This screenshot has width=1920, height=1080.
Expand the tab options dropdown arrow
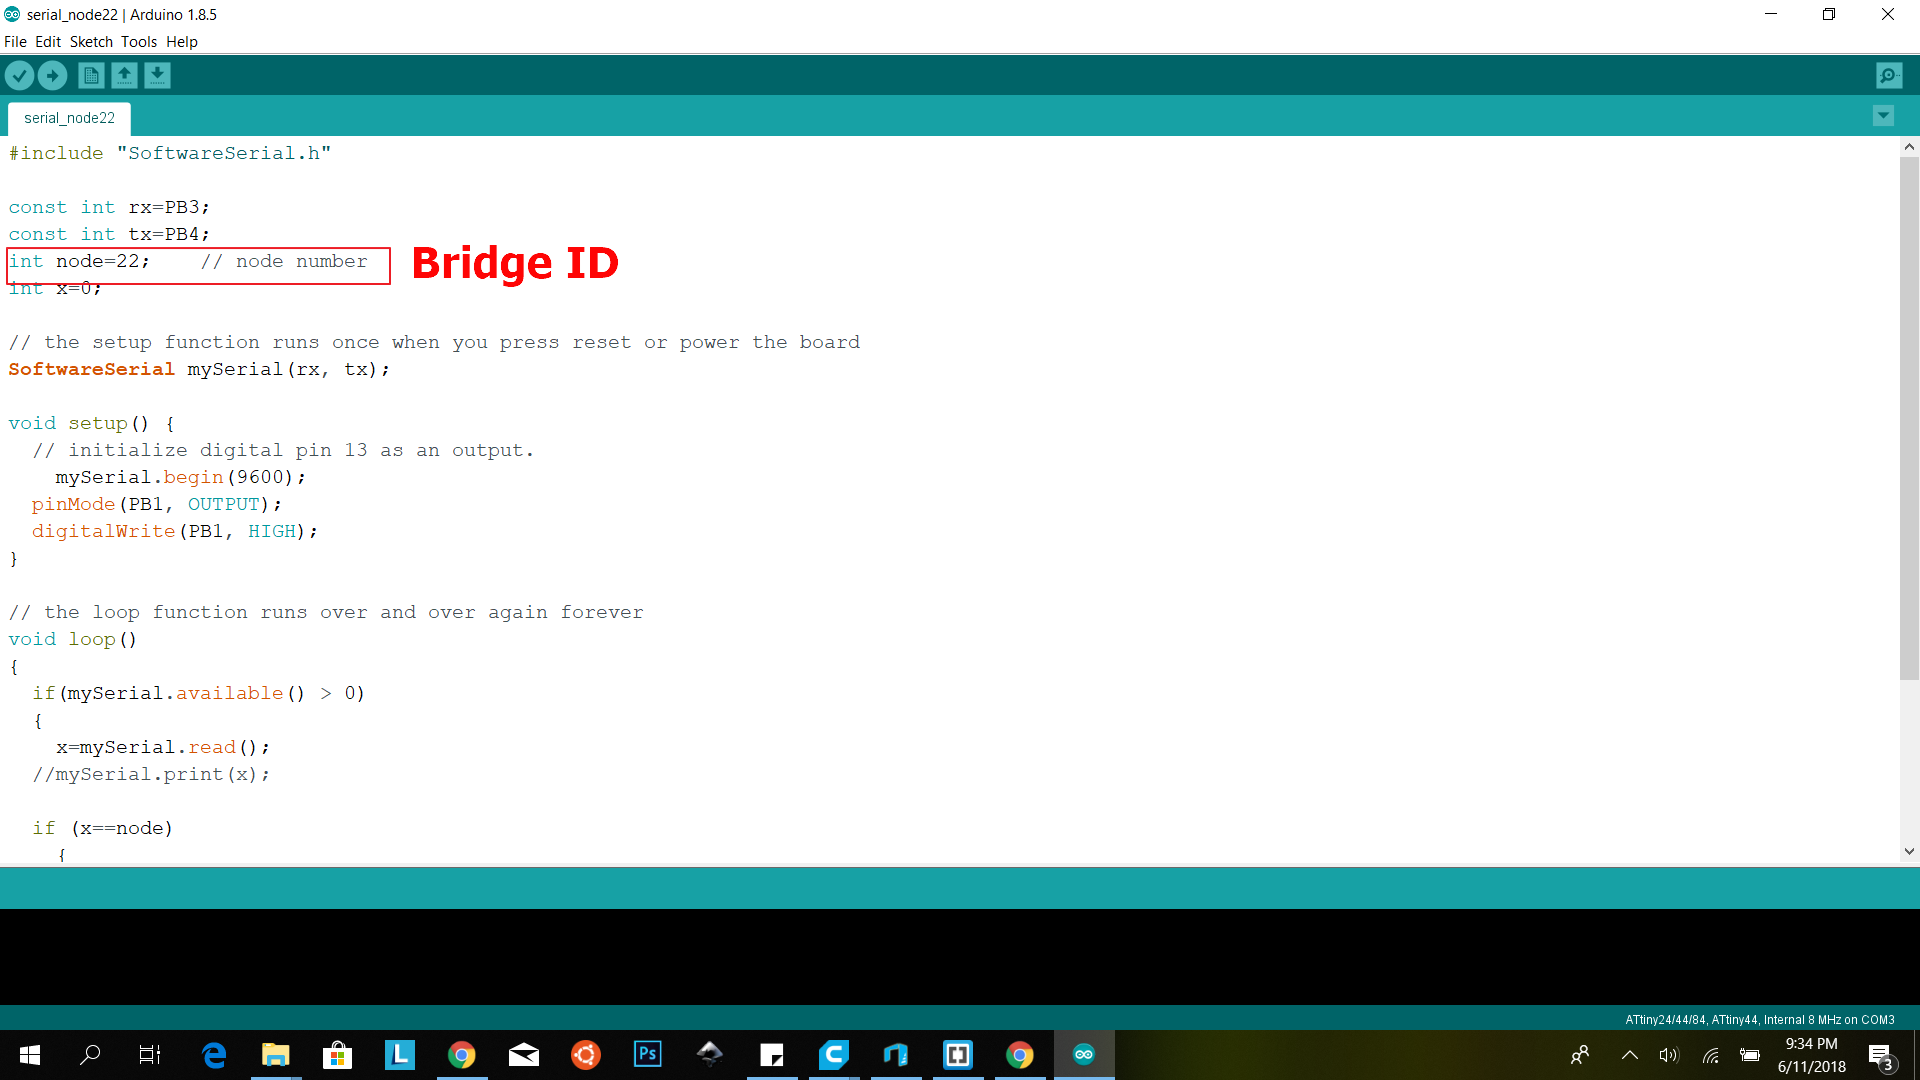(x=1883, y=116)
